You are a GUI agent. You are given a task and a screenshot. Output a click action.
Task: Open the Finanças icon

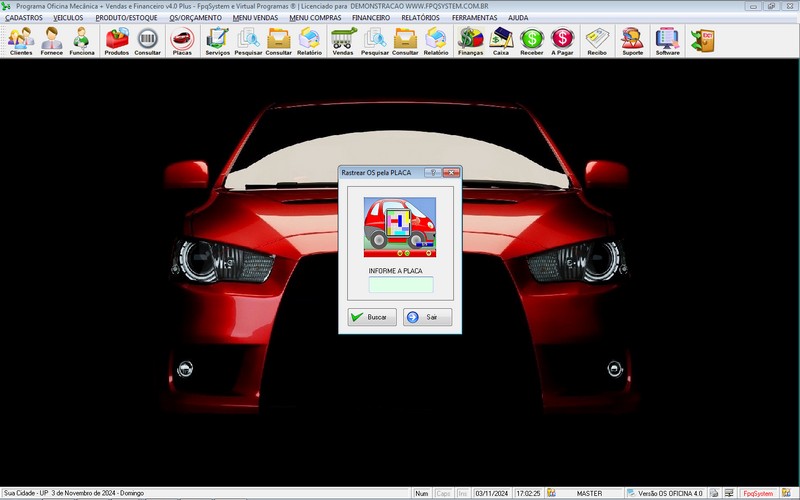(x=470, y=41)
